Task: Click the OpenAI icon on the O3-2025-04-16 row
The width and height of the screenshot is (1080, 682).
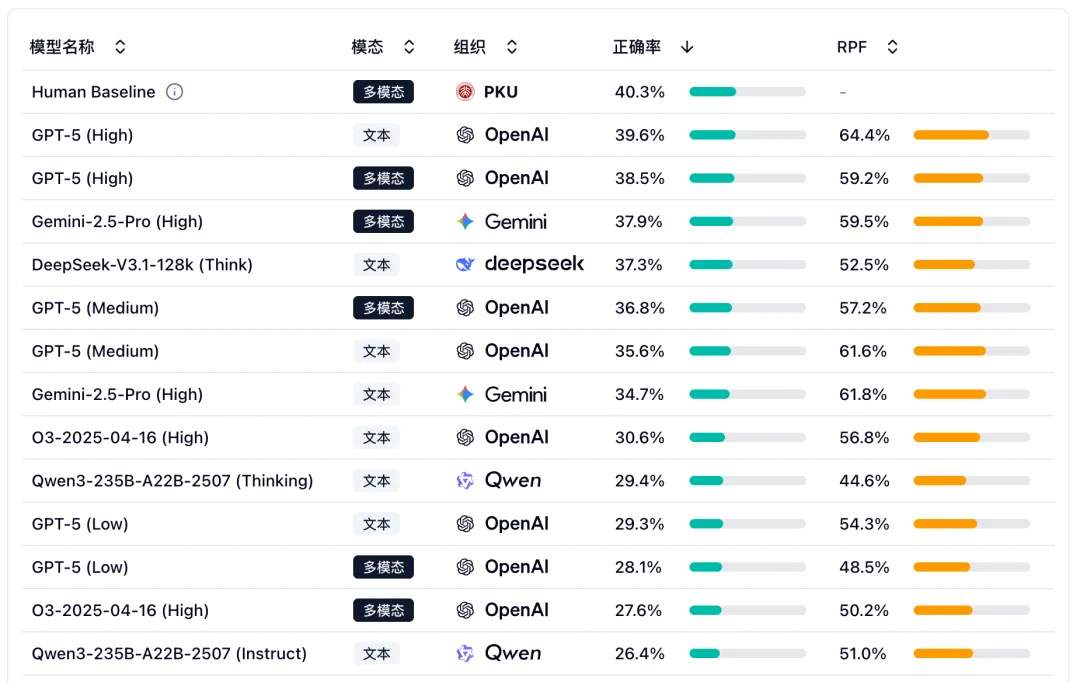Action: click(x=465, y=437)
